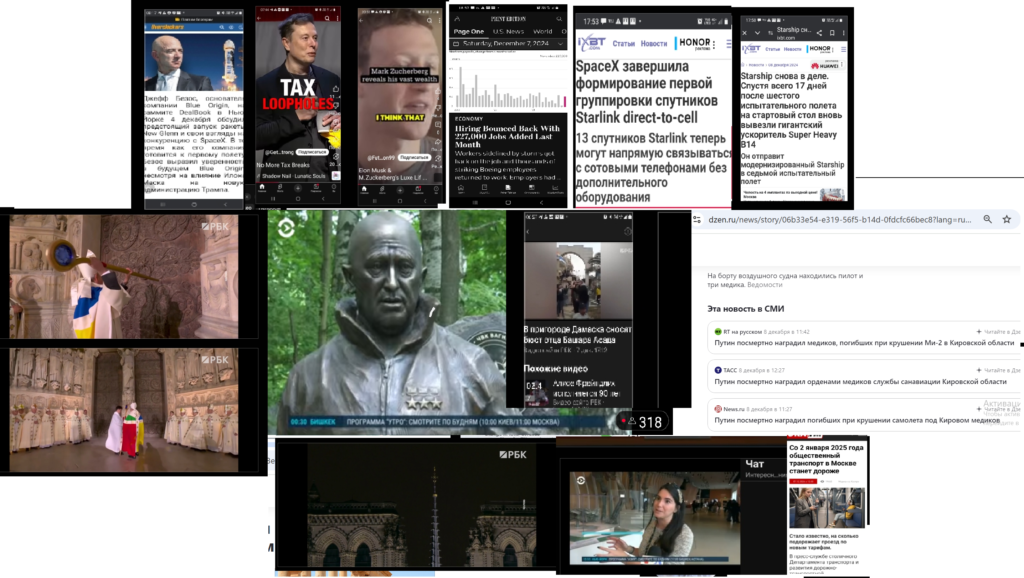The image size is (1024, 578).
Task: Switch to U.S. News tab
Action: [x=508, y=31]
